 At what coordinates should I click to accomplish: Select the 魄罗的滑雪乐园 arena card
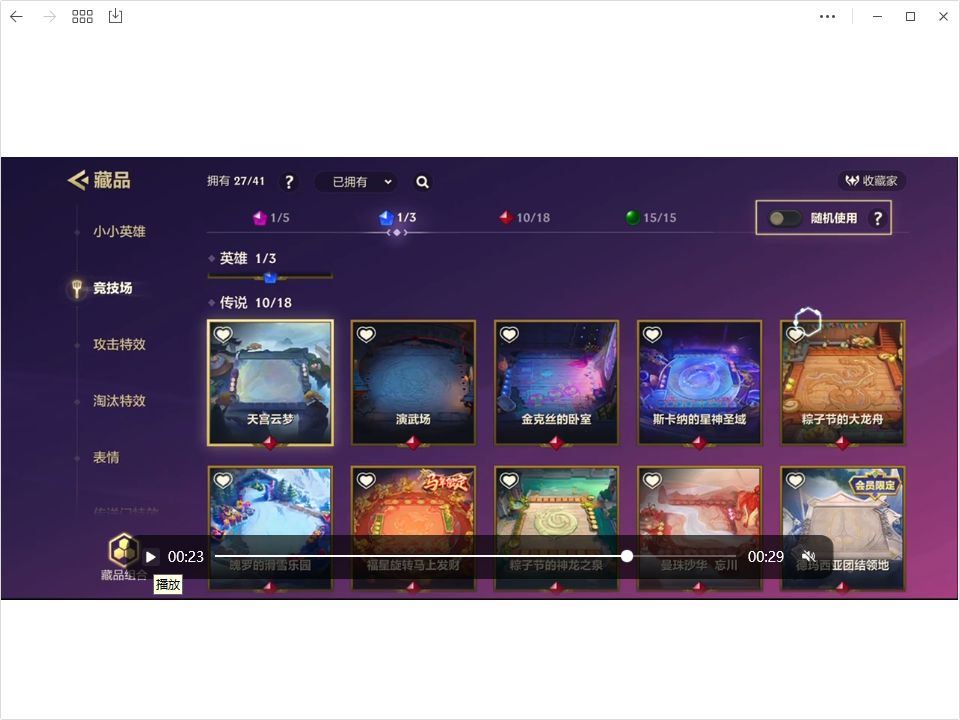(271, 528)
